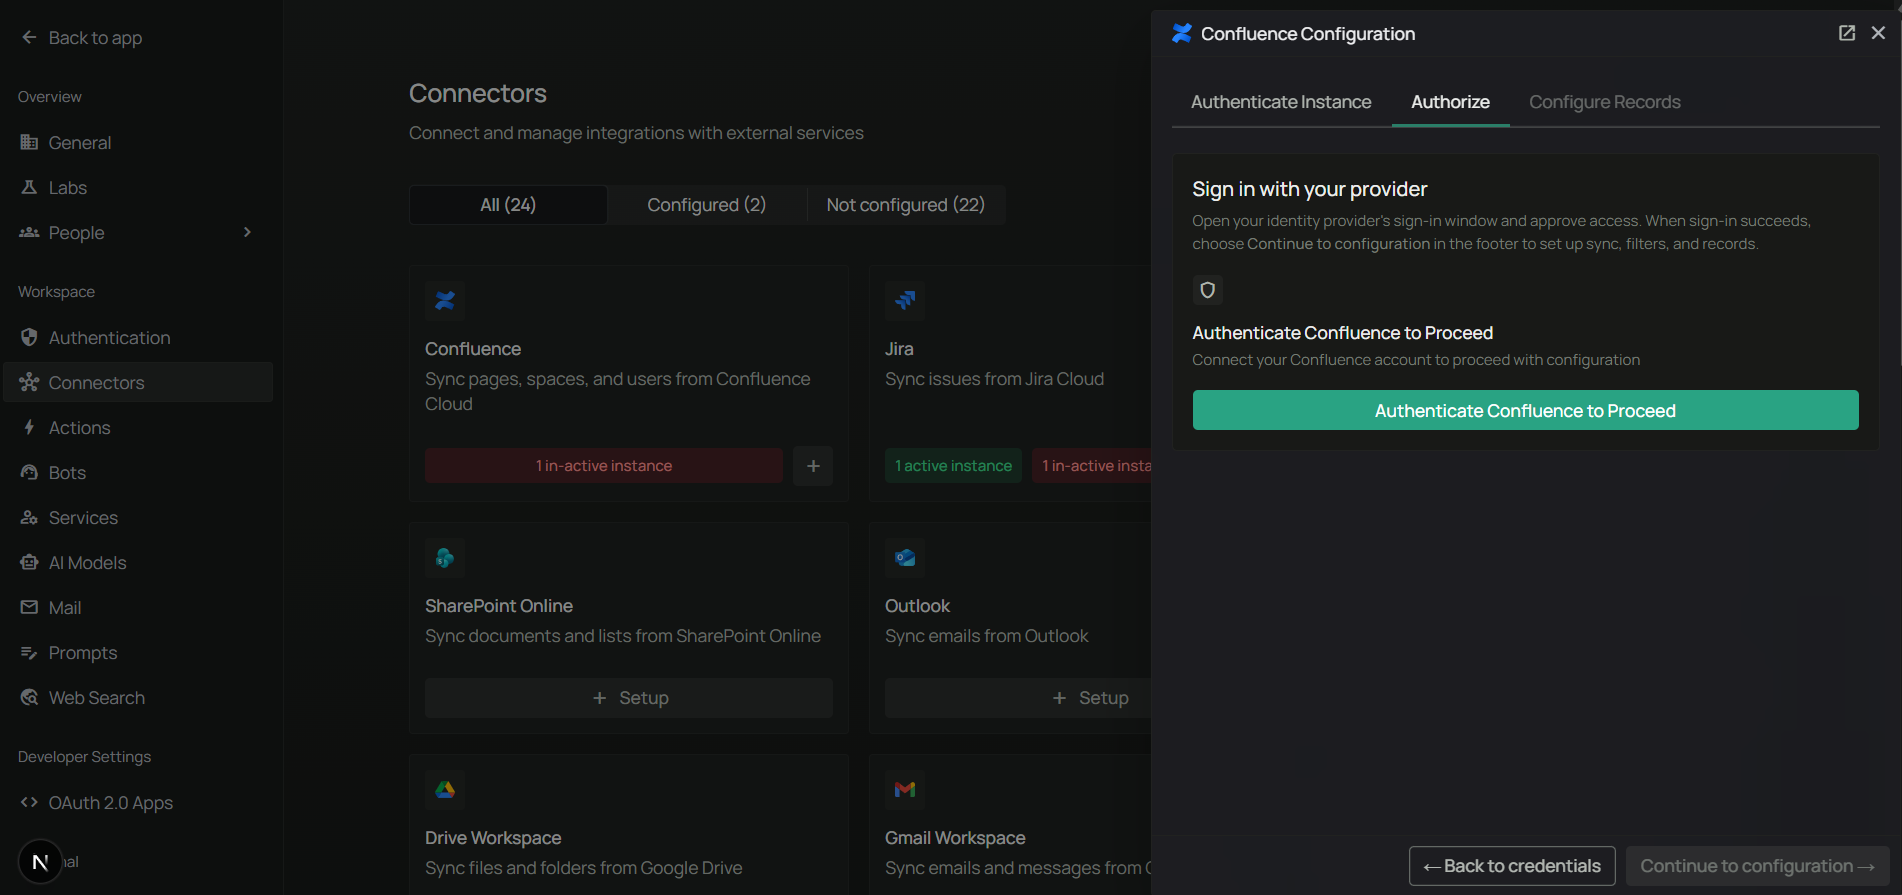Open Labs in sidebar
This screenshot has height=895, width=1902.
[138, 187]
